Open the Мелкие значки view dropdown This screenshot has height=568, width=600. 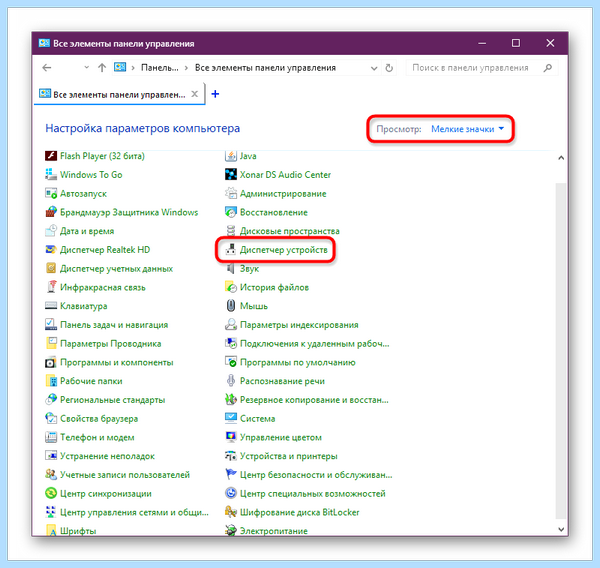468,129
